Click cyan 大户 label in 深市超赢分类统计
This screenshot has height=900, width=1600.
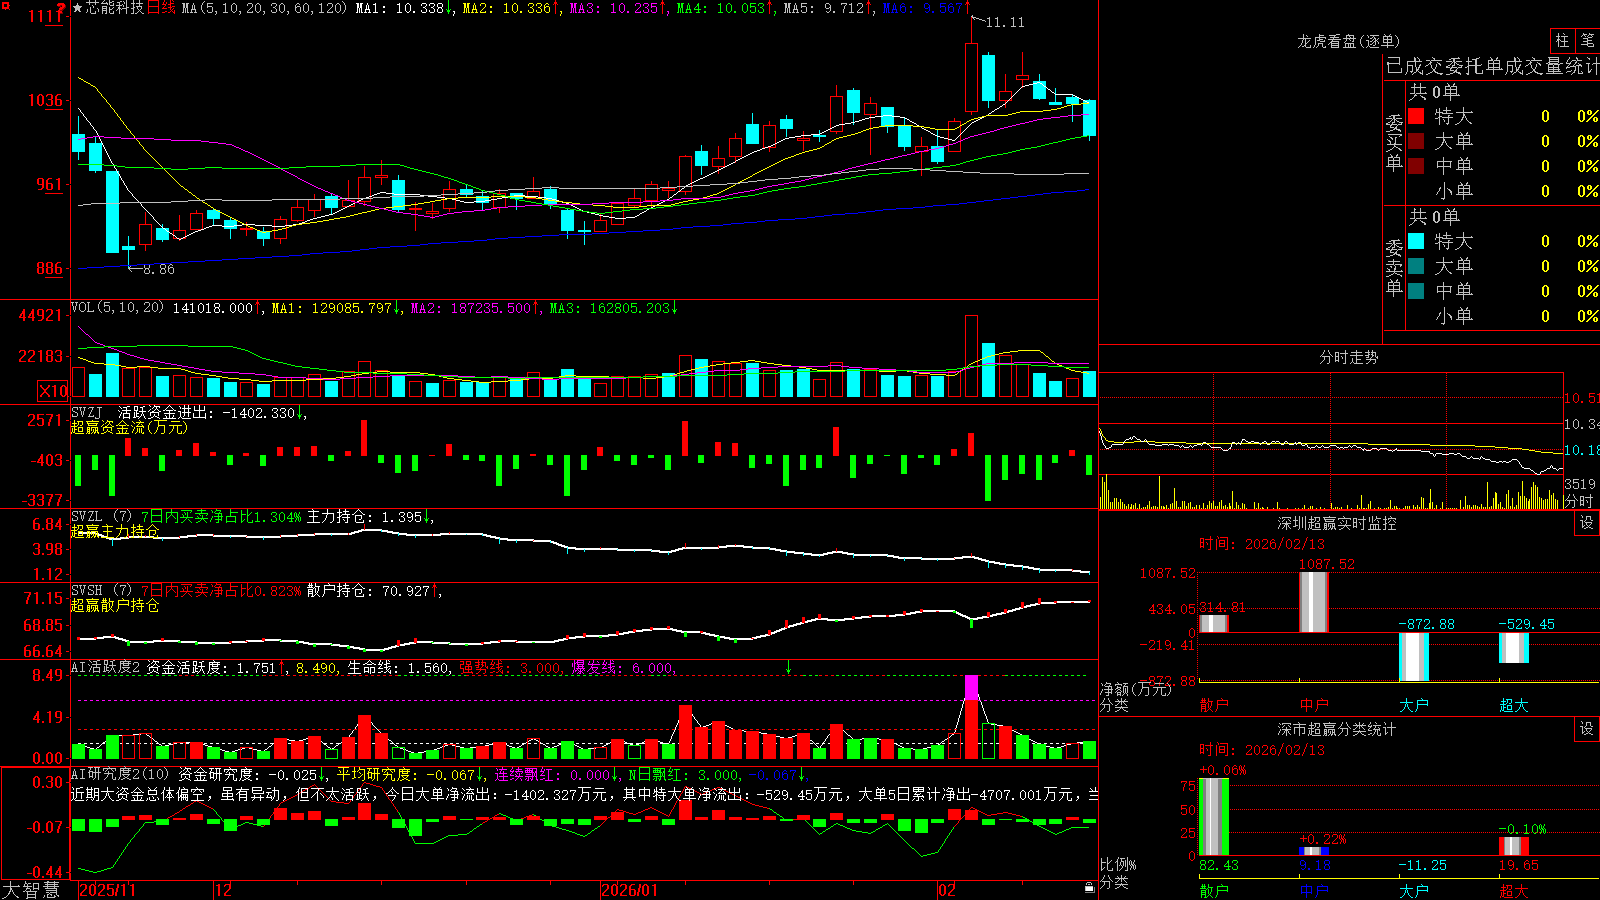[1414, 890]
